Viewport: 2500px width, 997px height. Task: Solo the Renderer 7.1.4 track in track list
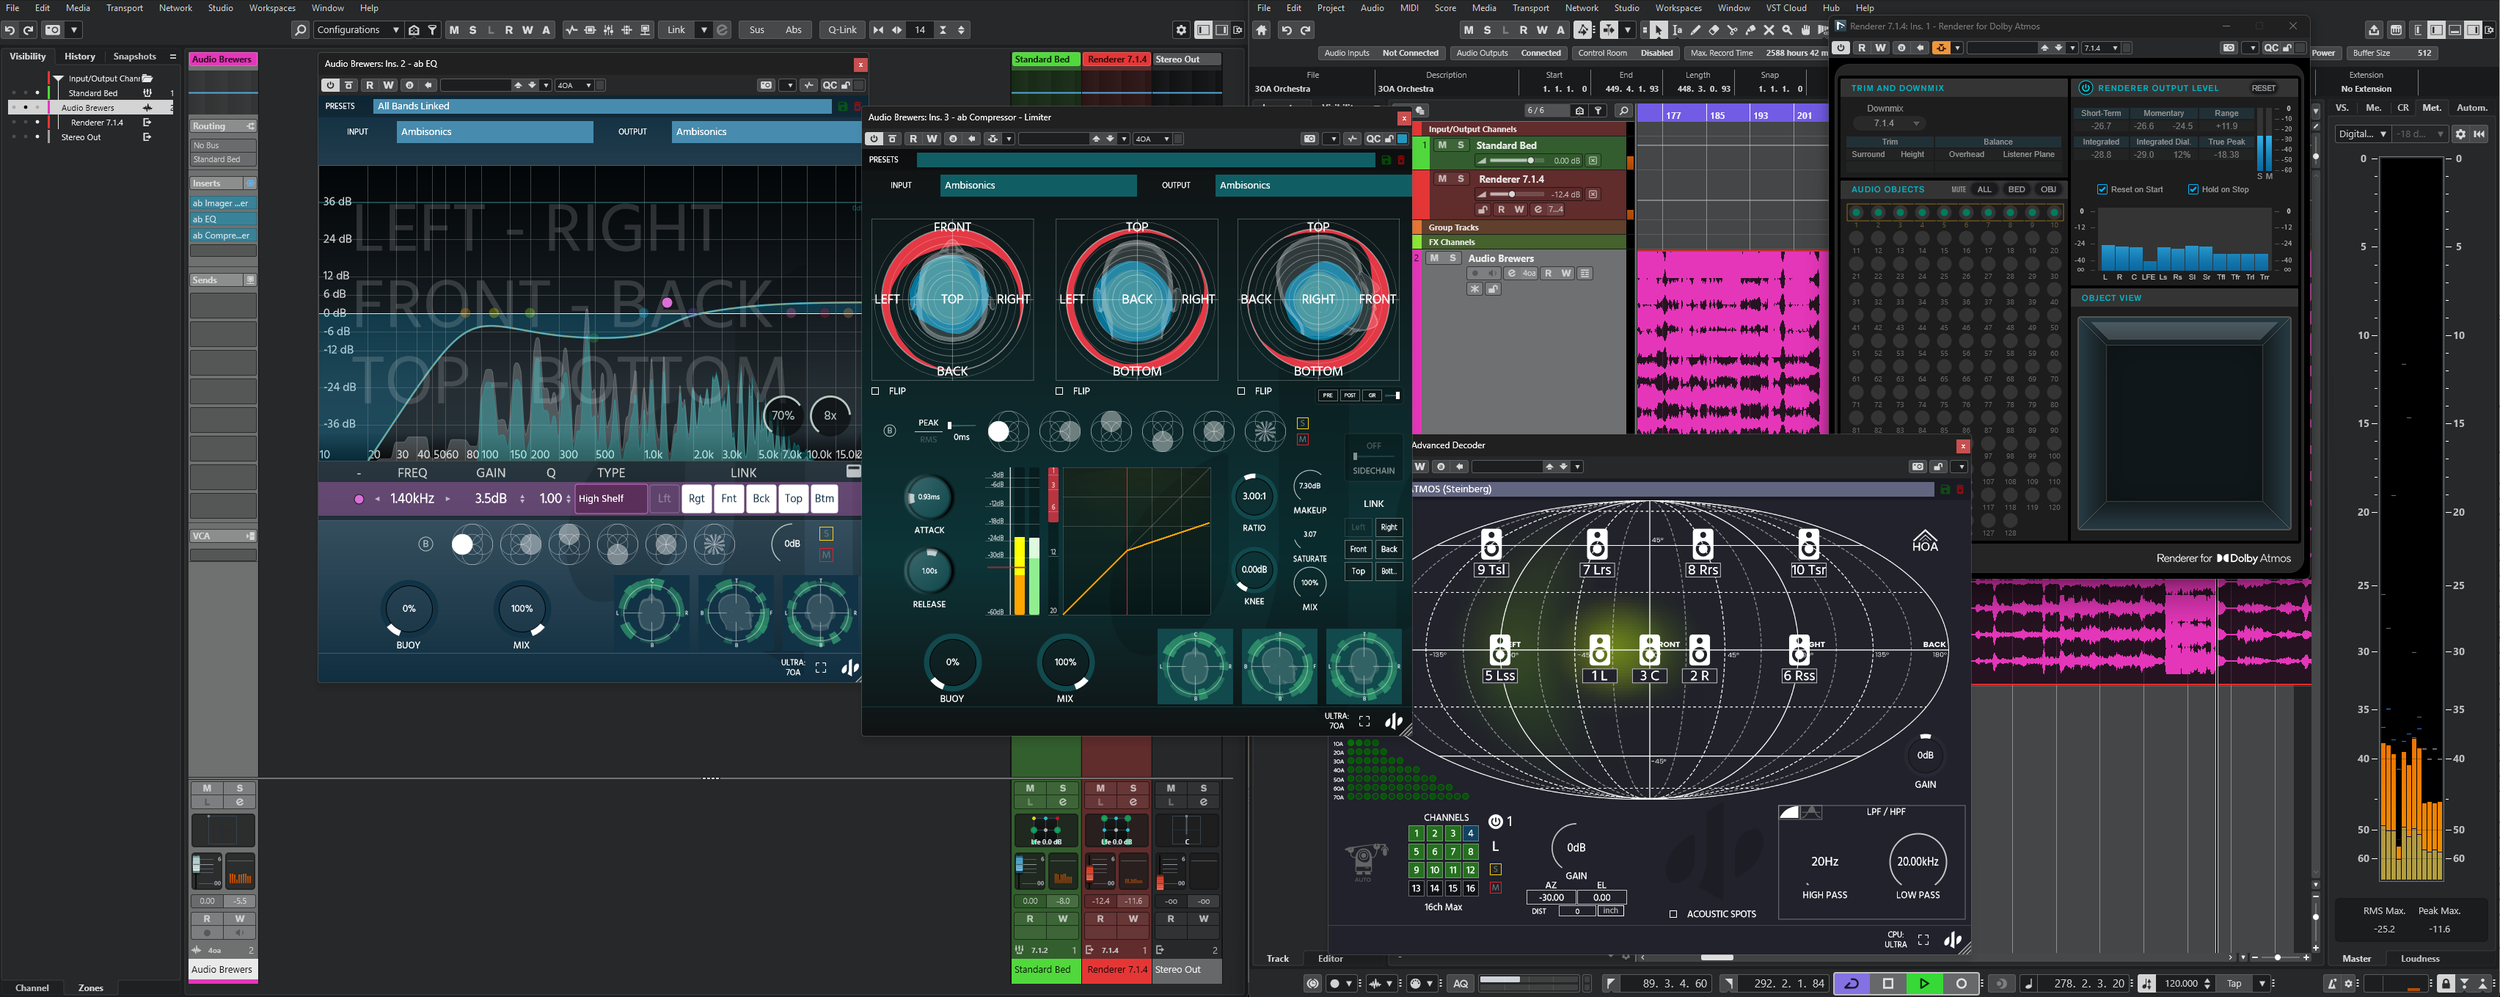tap(1461, 179)
